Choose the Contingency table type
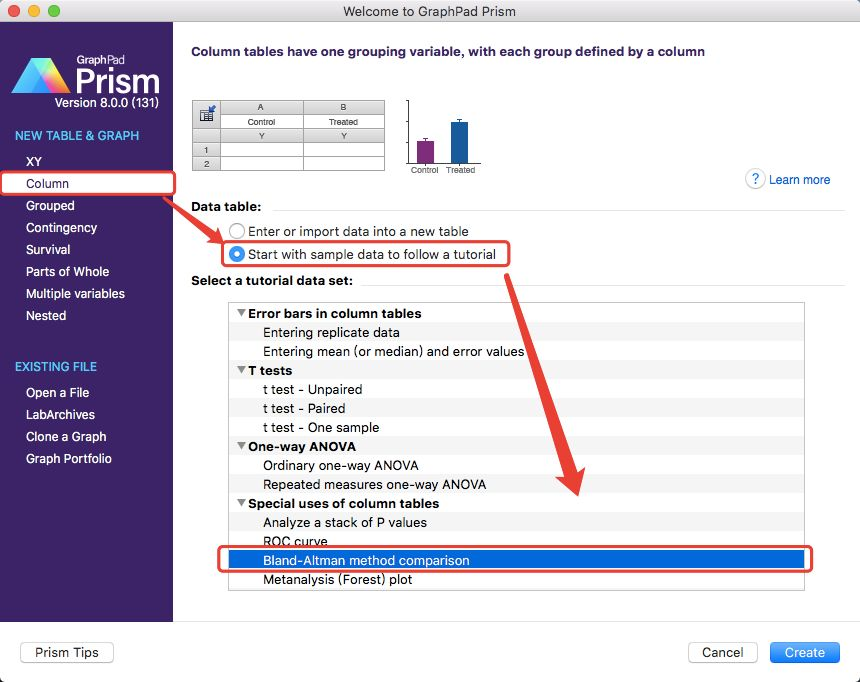 (x=61, y=227)
